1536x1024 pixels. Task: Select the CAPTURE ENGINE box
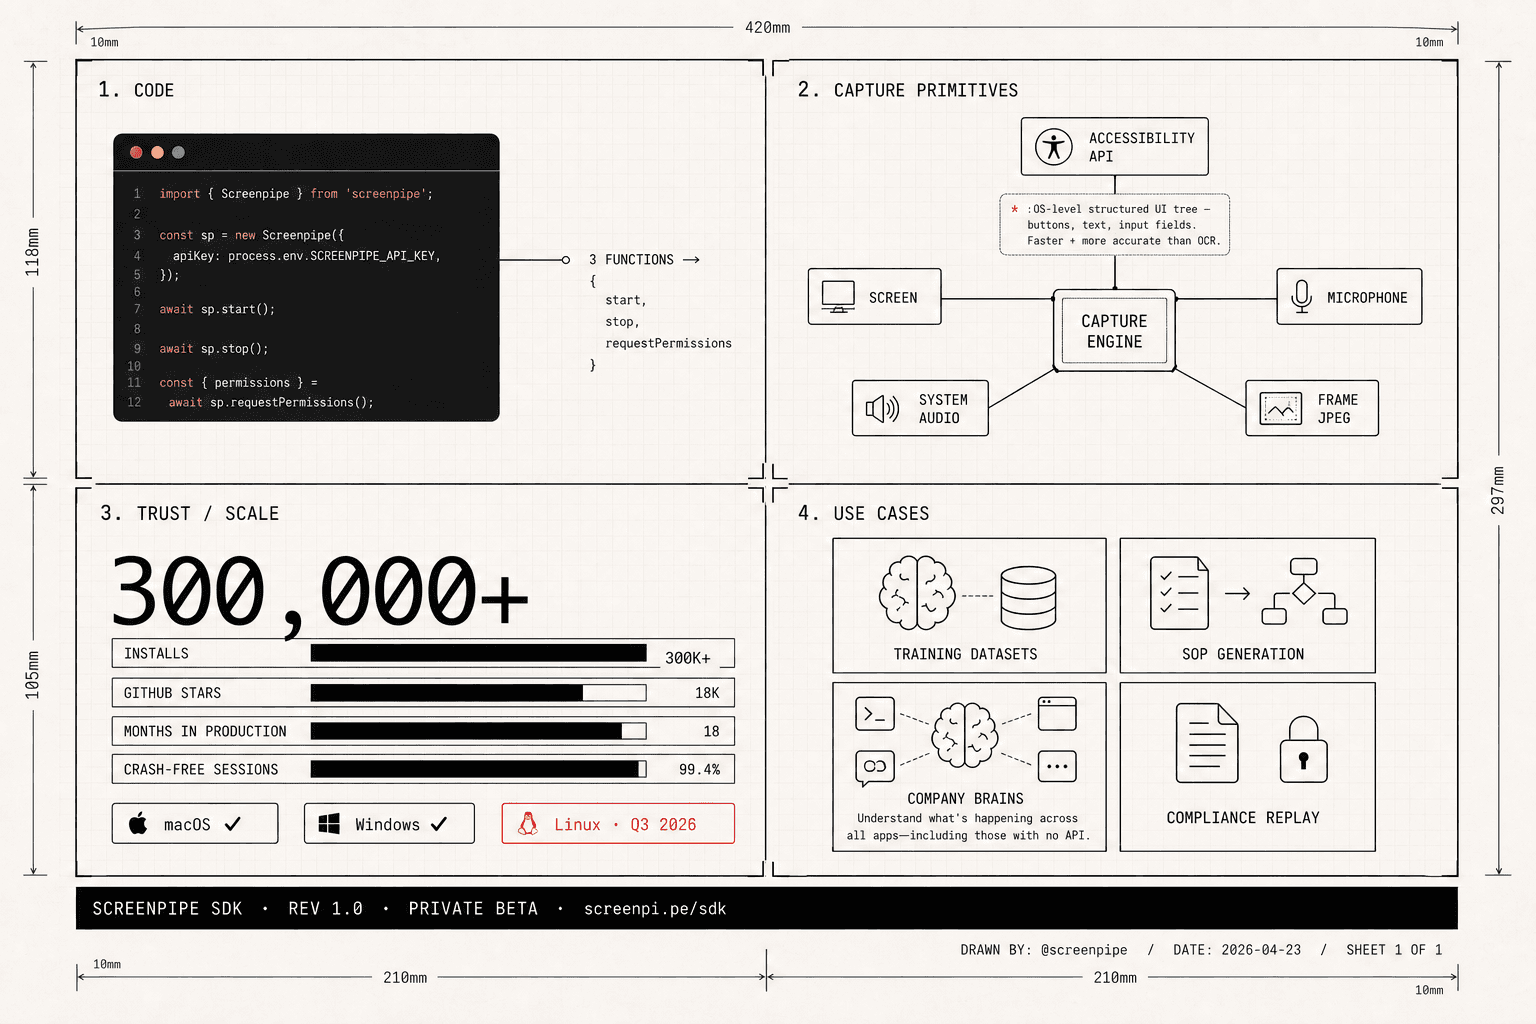(1114, 331)
